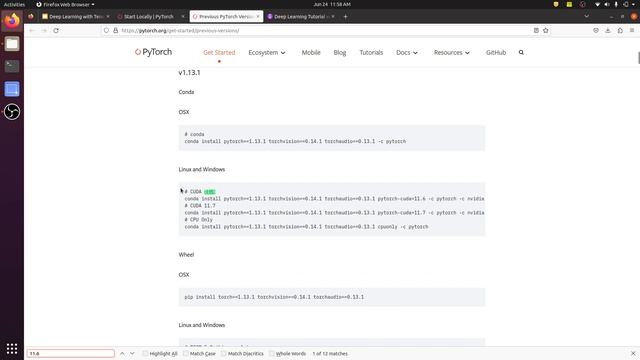Open the Activities overview
This screenshot has width=640, height=360.
(14, 4)
